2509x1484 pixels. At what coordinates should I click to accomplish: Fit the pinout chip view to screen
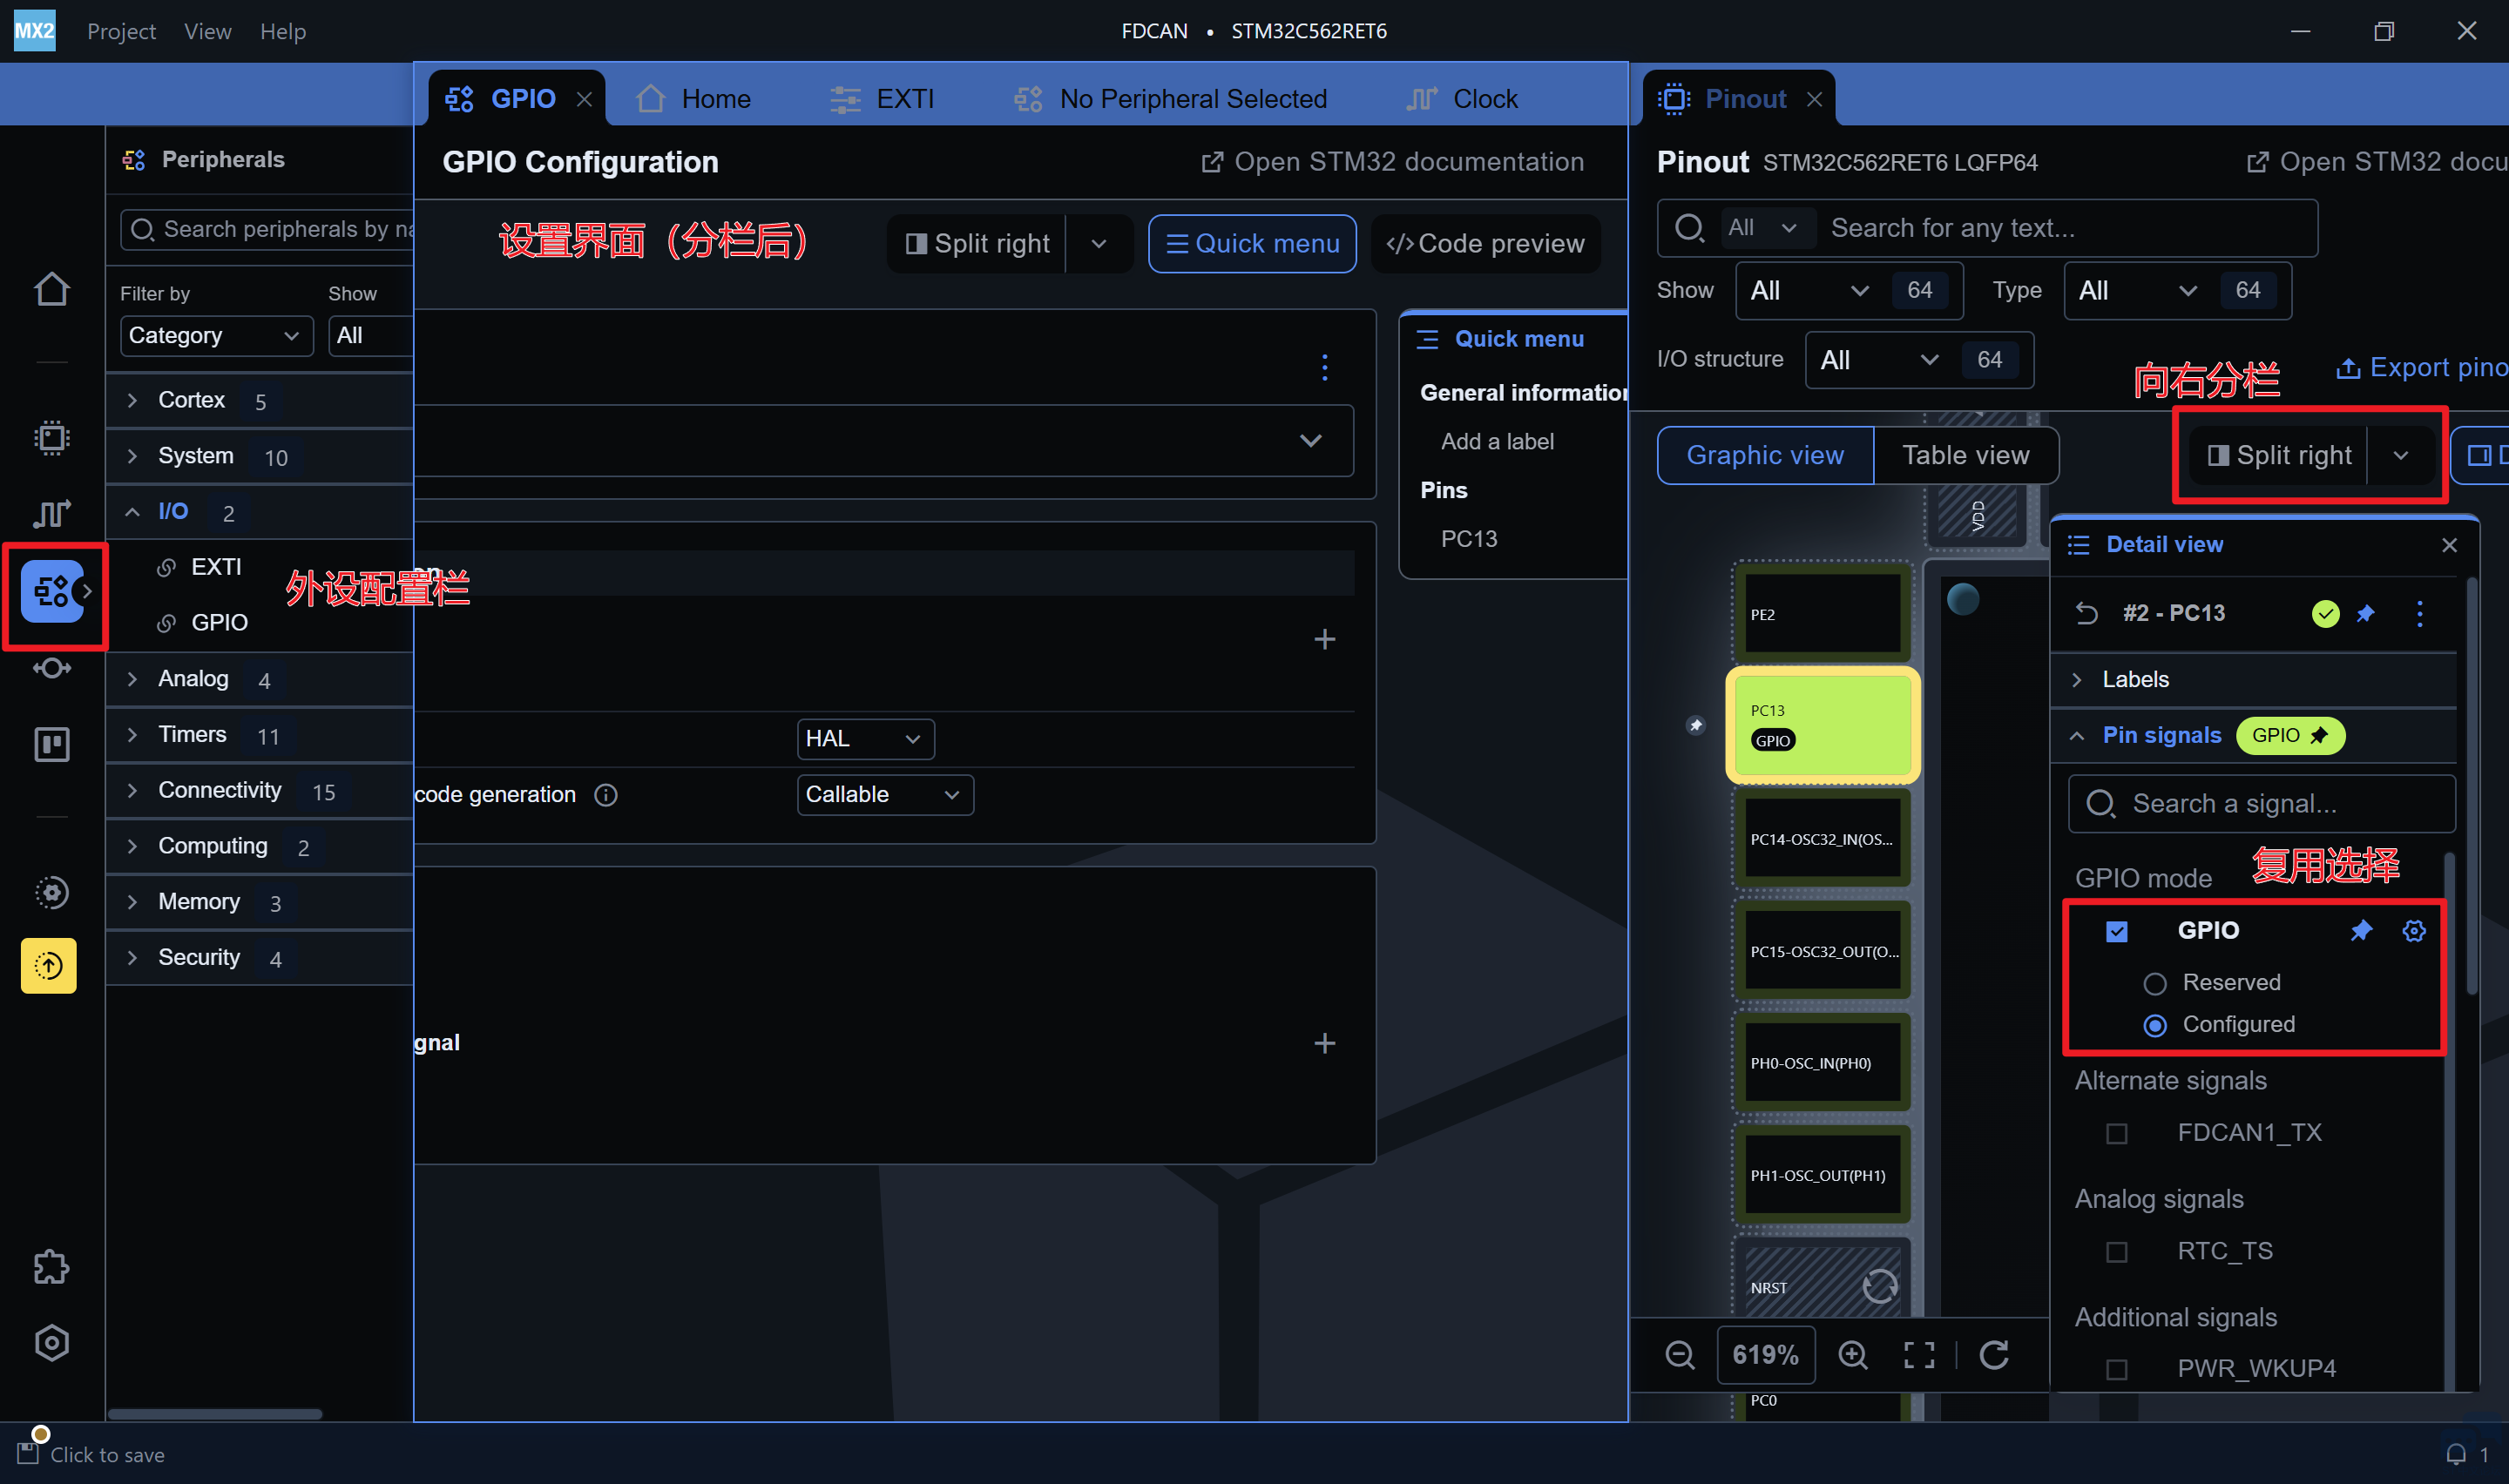pos(1919,1355)
